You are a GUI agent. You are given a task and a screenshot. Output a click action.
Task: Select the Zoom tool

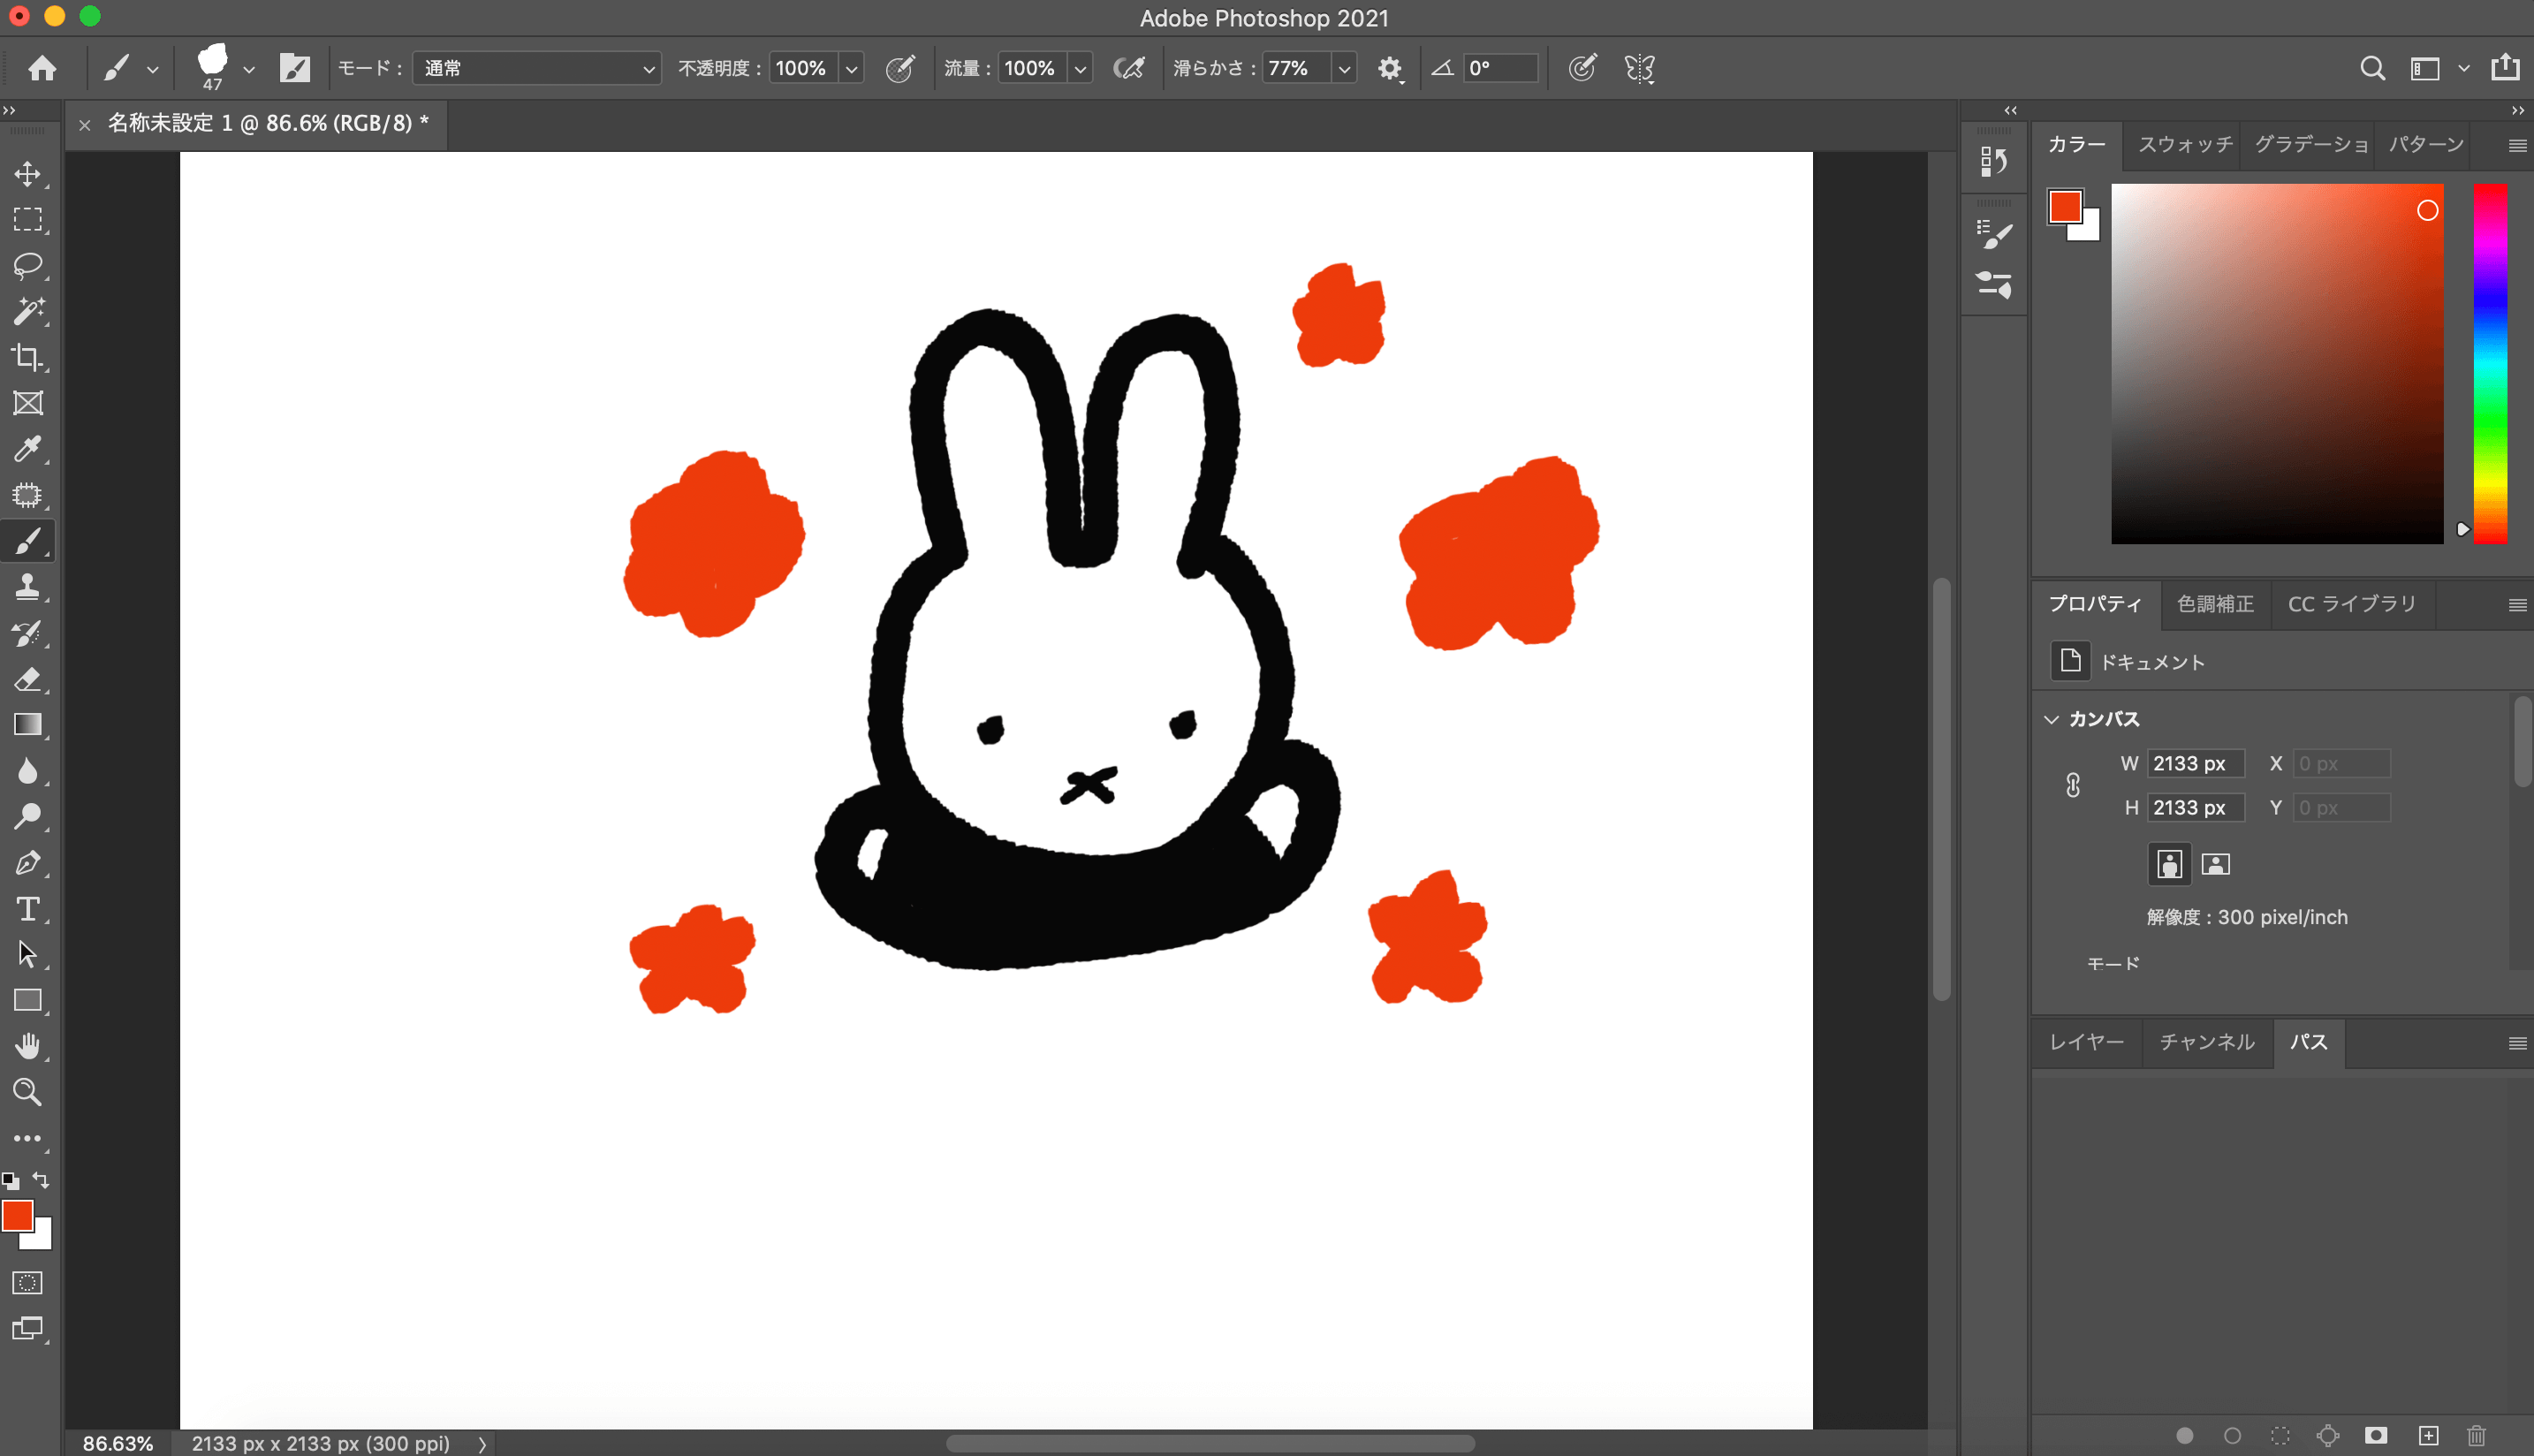(x=28, y=1094)
